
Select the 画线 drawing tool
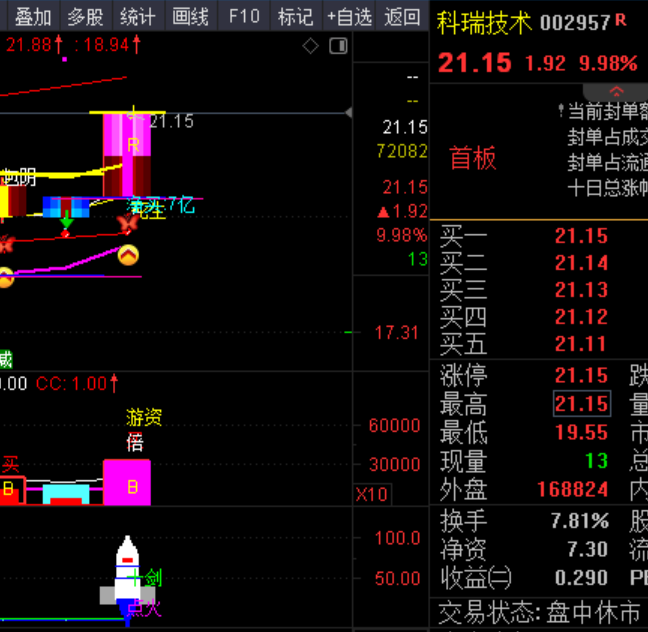[191, 17]
